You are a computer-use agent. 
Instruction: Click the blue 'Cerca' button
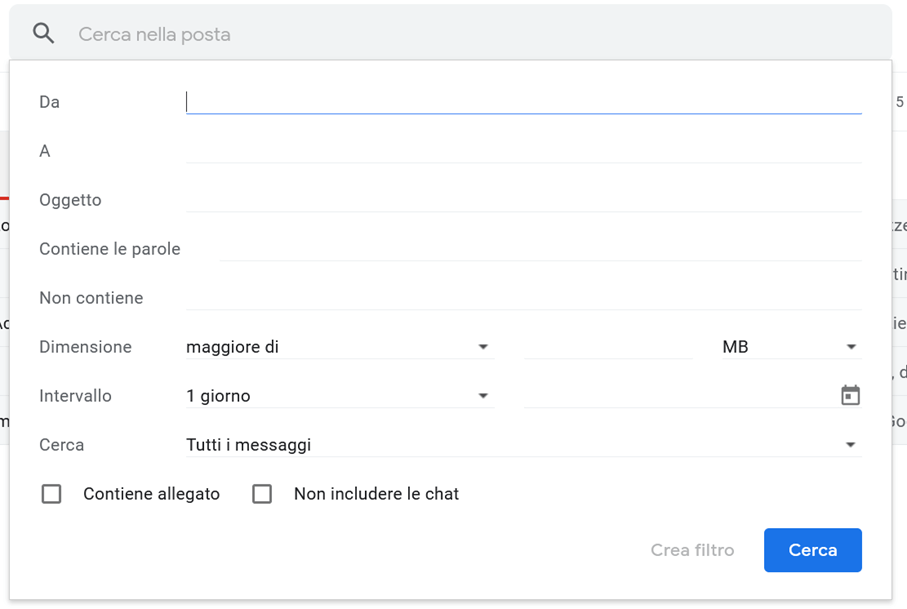813,550
